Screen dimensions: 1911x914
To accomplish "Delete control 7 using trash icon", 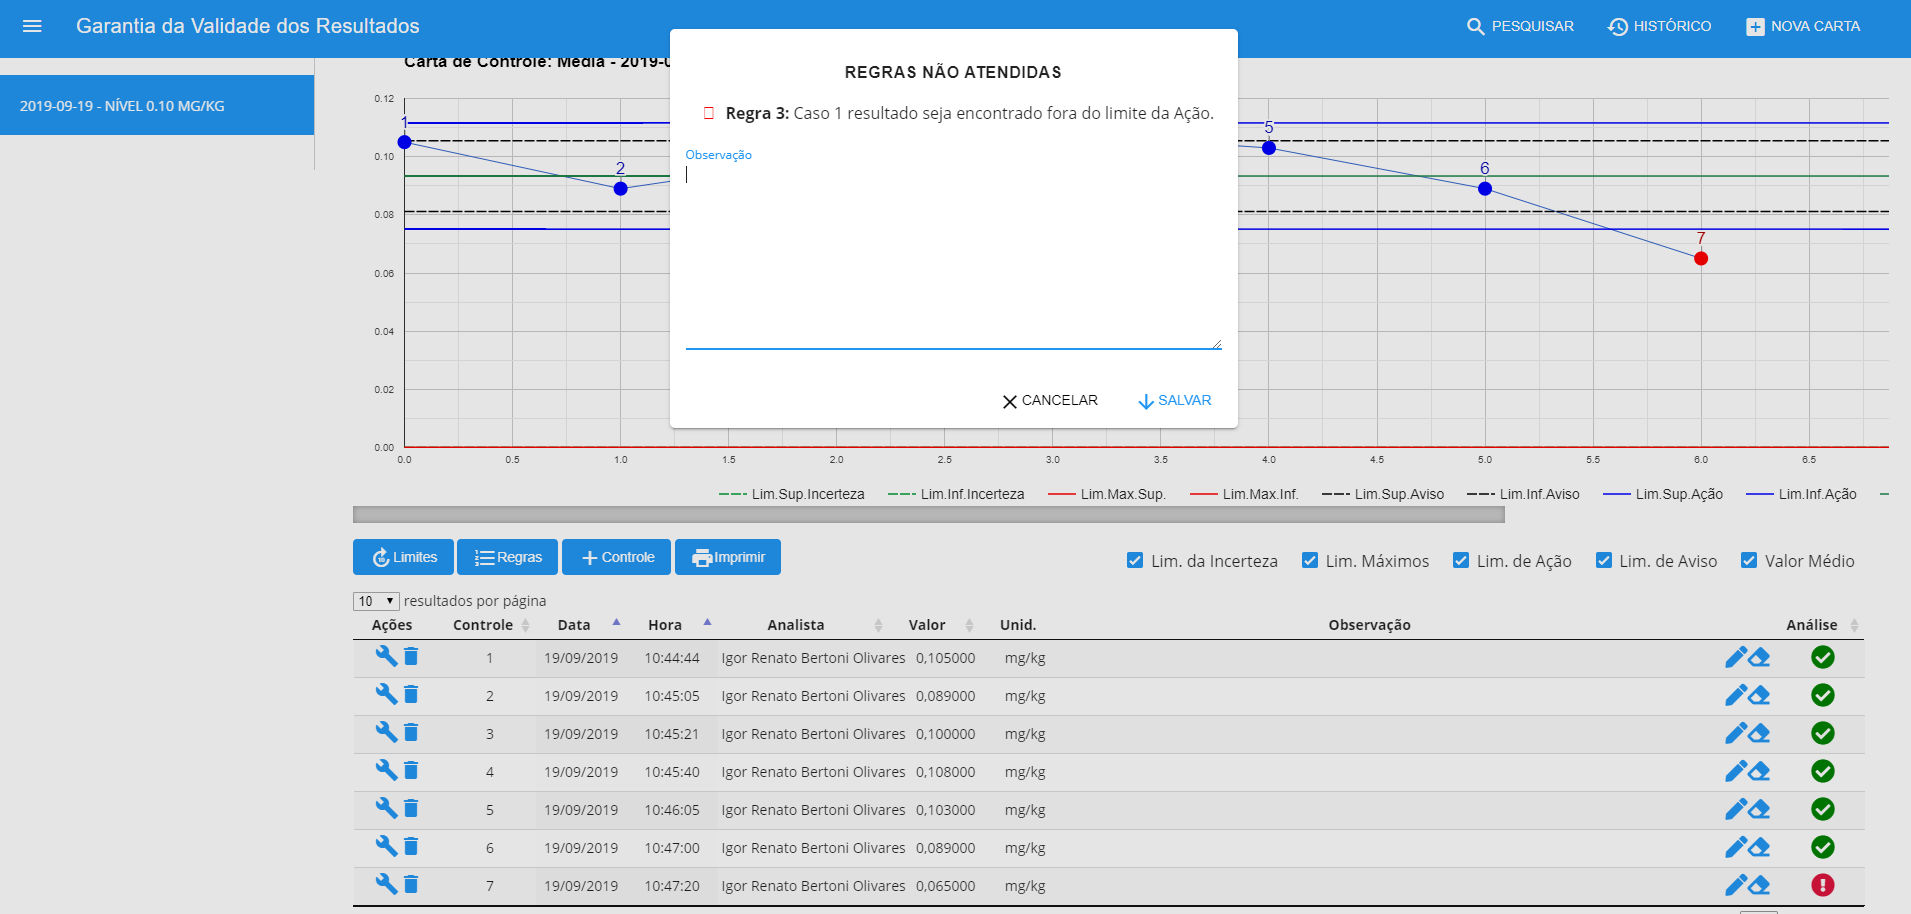I will [x=411, y=884].
